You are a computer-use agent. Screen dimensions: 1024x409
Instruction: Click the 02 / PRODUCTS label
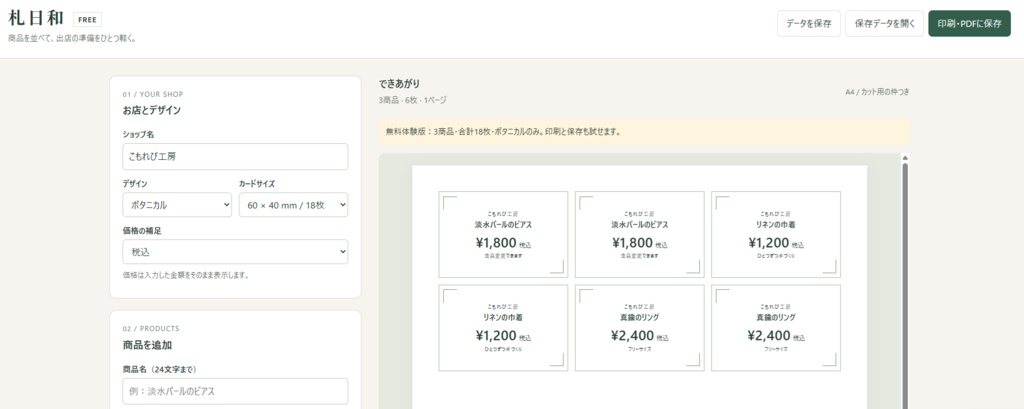point(151,329)
